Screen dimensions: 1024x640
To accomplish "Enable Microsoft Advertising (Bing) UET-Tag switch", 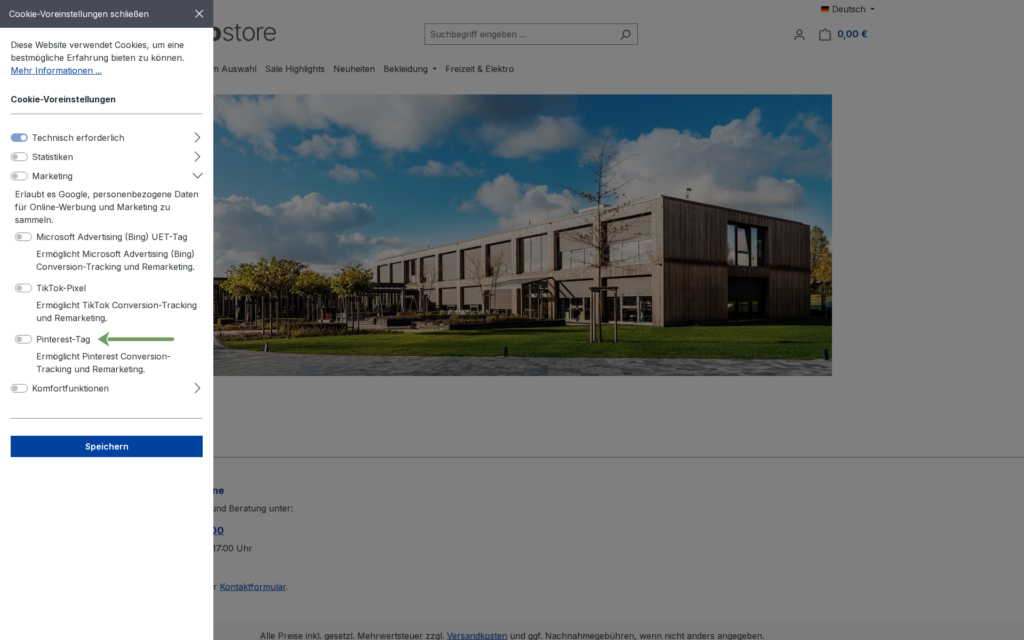I will (x=24, y=237).
